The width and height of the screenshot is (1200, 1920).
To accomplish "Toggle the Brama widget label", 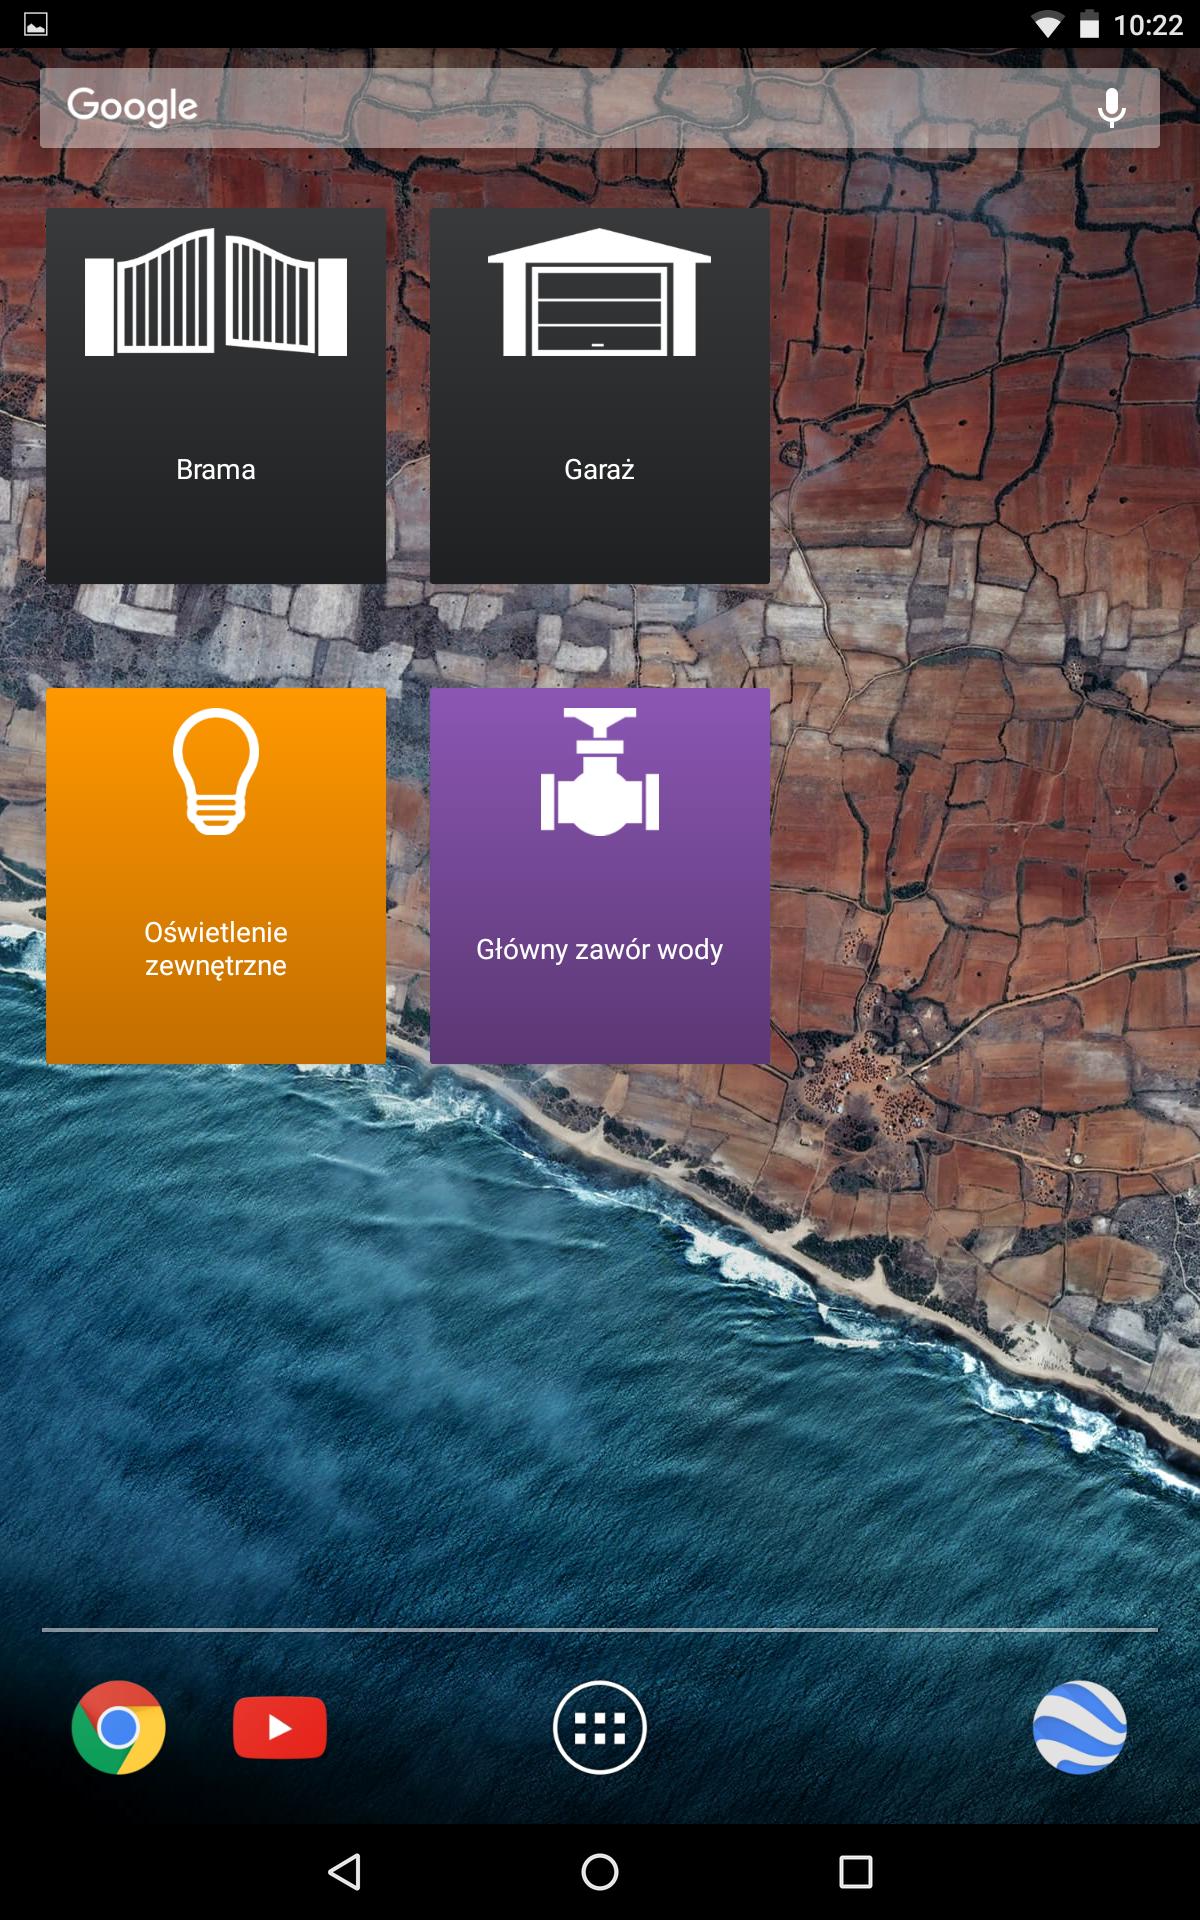I will (x=216, y=469).
